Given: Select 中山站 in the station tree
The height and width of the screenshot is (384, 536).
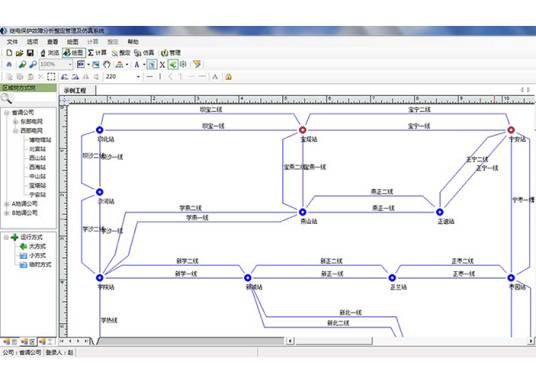Looking at the screenshot, I should coord(37,176).
